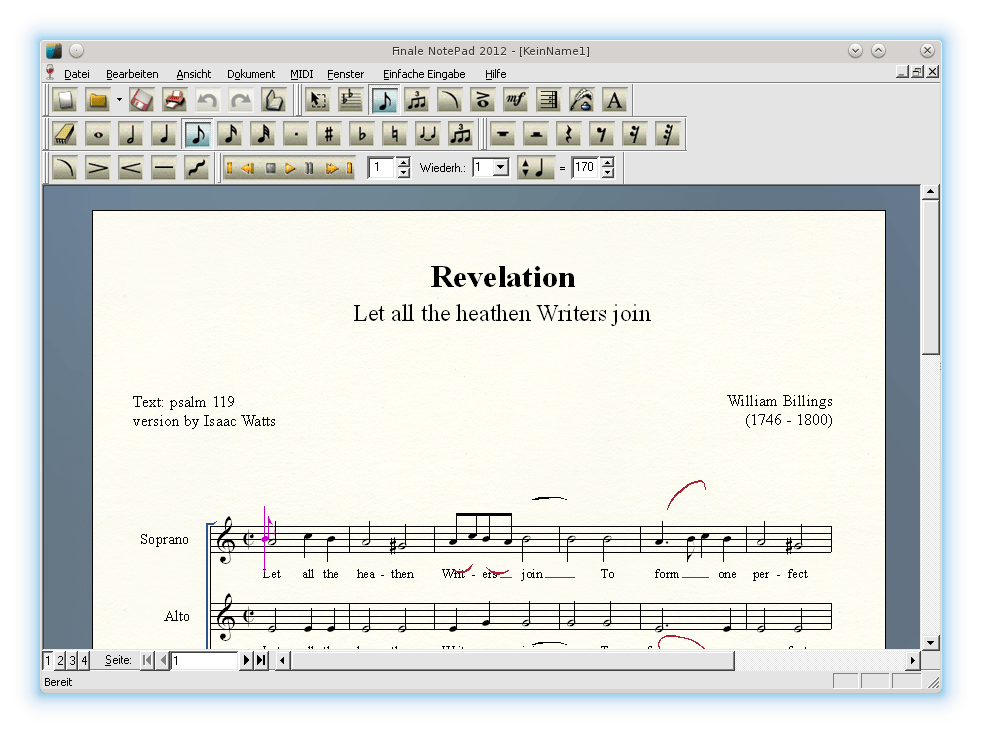Insert a half rest
This screenshot has height=733, width=982.
[x=535, y=134]
